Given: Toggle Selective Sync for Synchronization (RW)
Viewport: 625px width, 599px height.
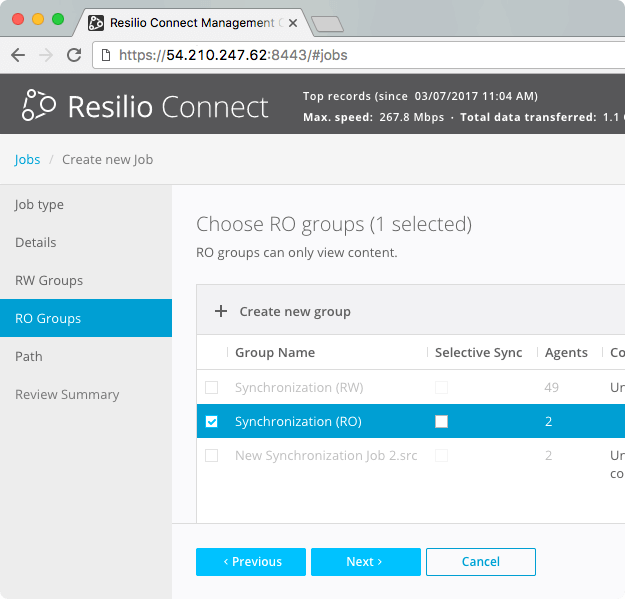Looking at the screenshot, I should coord(441,387).
